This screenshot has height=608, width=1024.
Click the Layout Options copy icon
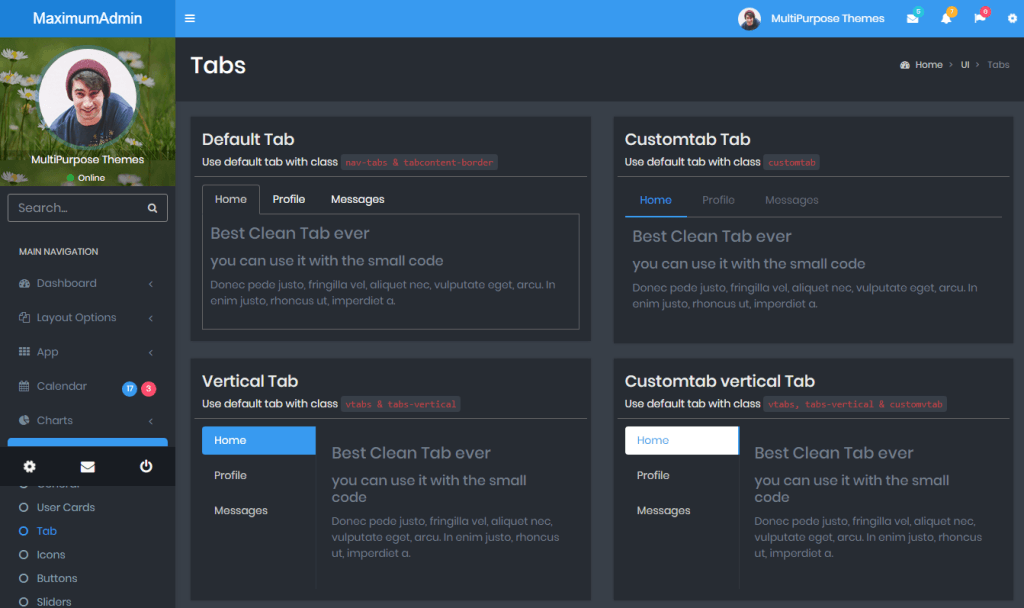pos(24,317)
